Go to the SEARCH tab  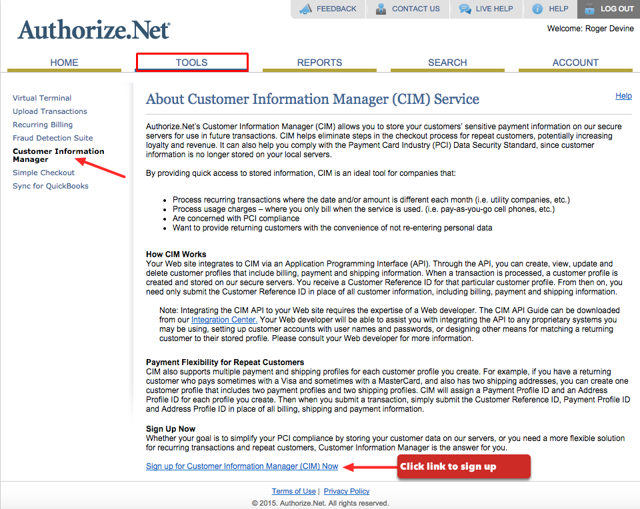pyautogui.click(x=447, y=63)
